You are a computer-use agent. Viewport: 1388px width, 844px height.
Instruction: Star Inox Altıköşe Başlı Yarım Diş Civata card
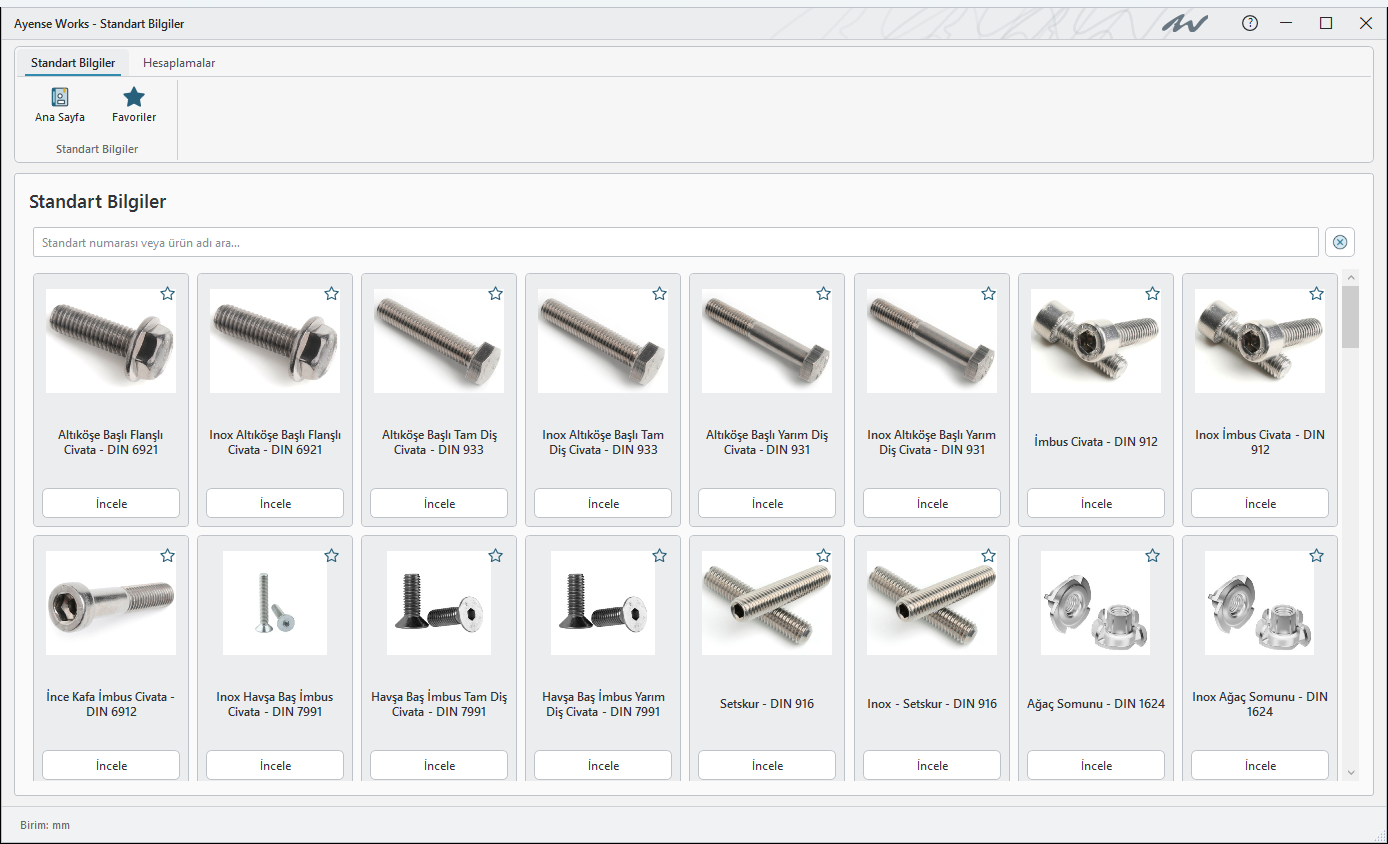click(988, 293)
